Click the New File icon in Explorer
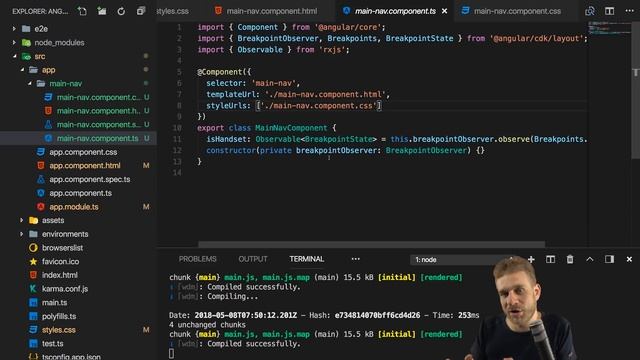 [x=82, y=11]
